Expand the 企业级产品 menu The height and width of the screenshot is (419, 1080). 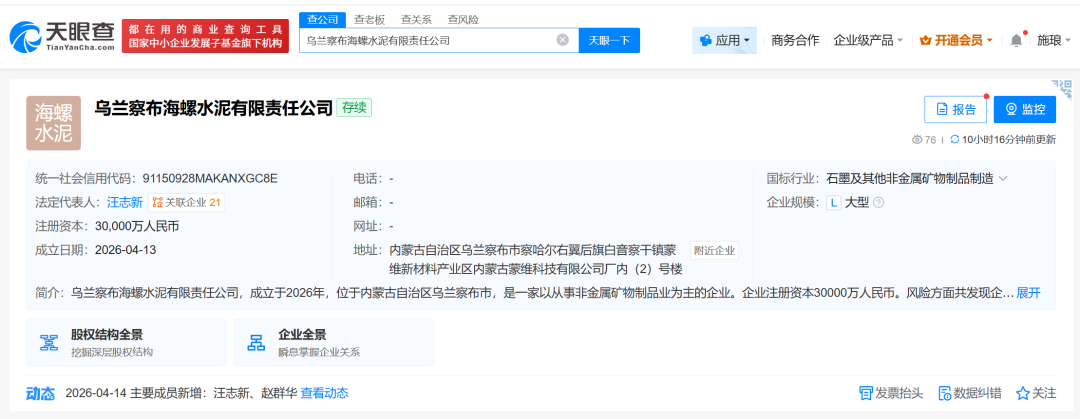coord(868,41)
